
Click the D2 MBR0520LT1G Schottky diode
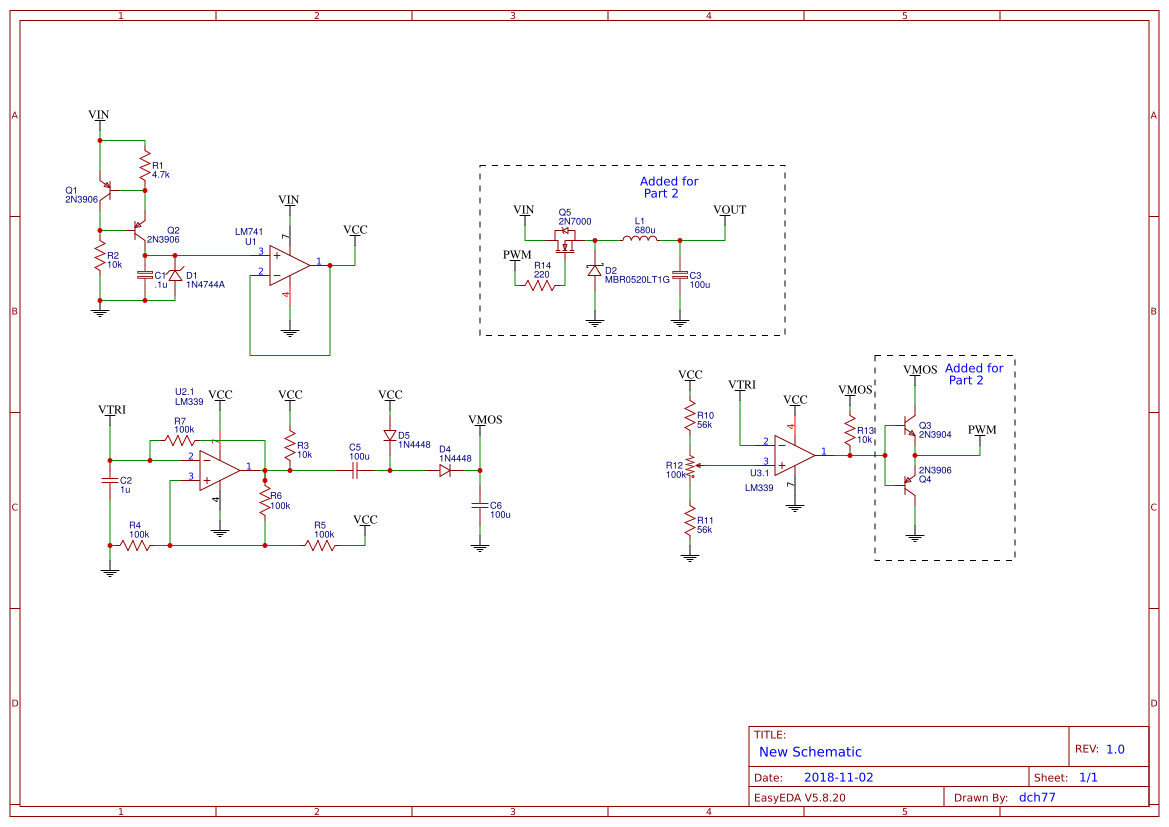coord(595,270)
